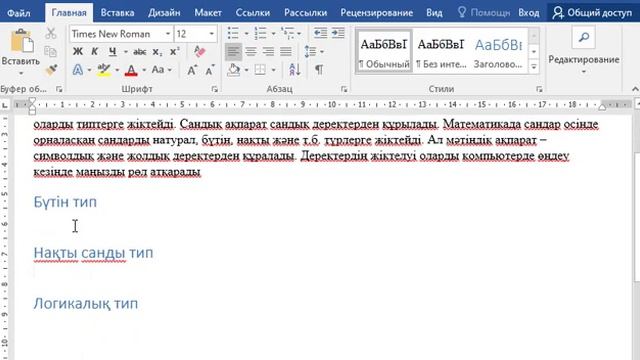
Task: Expand the styles gallery more arrow
Action: 534,67
